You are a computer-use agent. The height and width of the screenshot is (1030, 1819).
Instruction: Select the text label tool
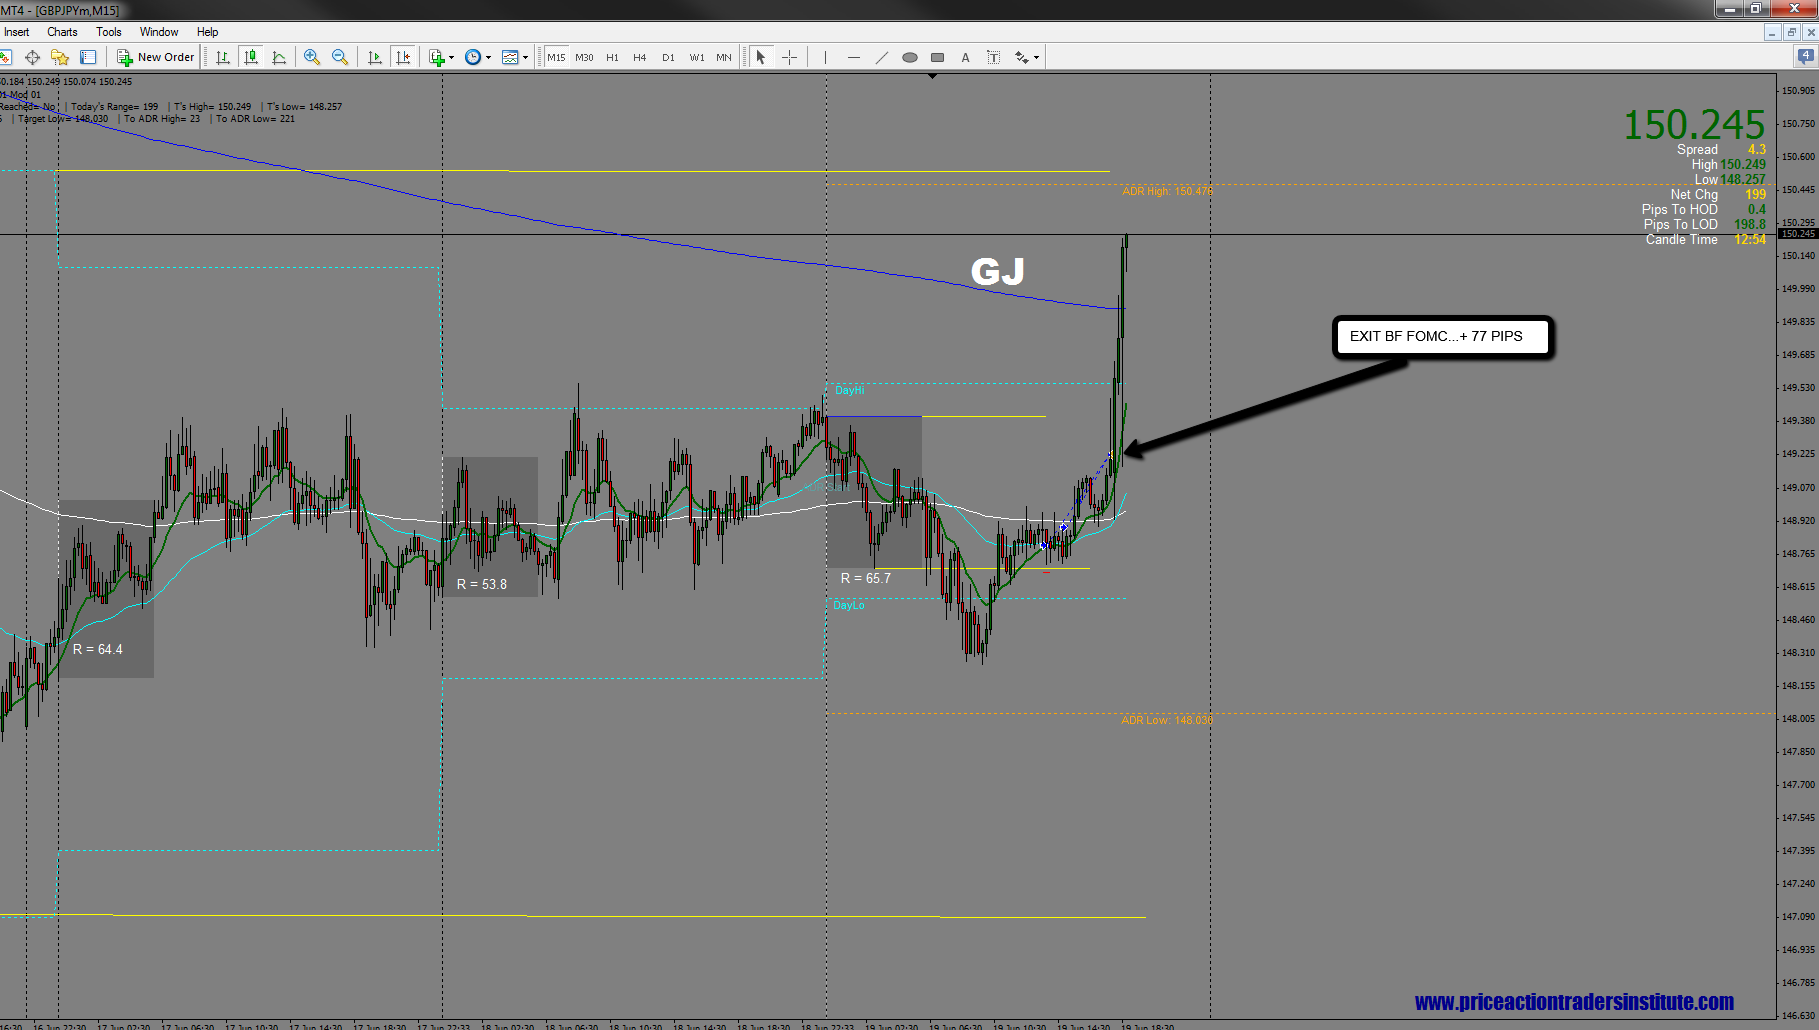[x=993, y=57]
